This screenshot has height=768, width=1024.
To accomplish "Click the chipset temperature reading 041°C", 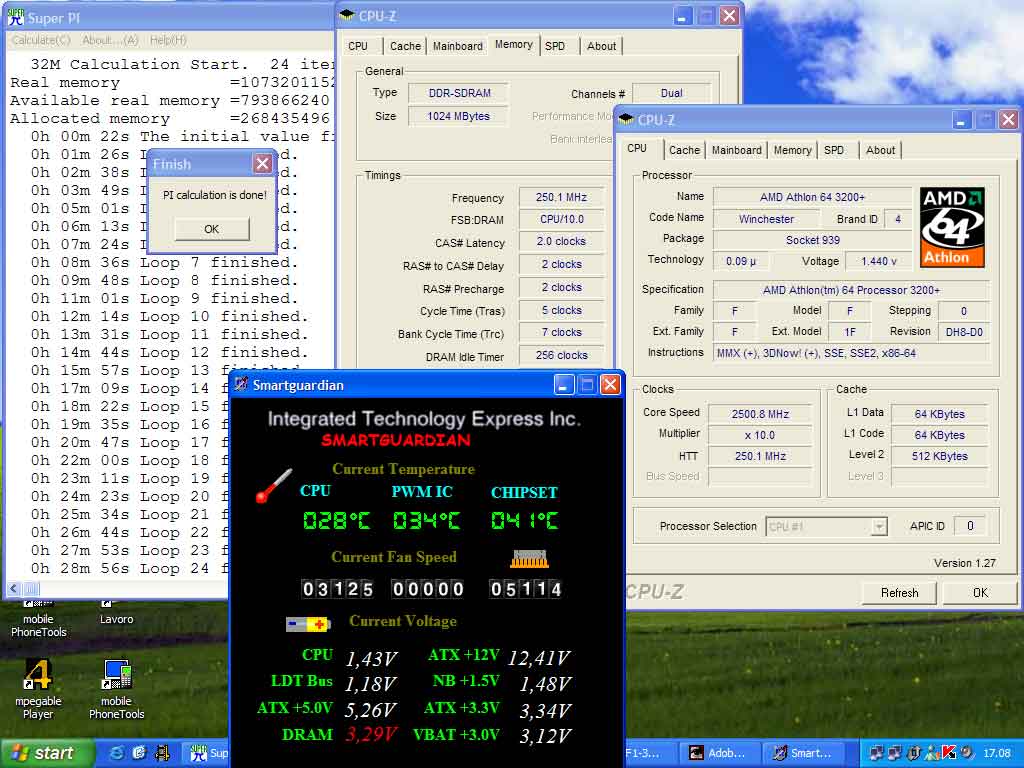I will [x=524, y=520].
